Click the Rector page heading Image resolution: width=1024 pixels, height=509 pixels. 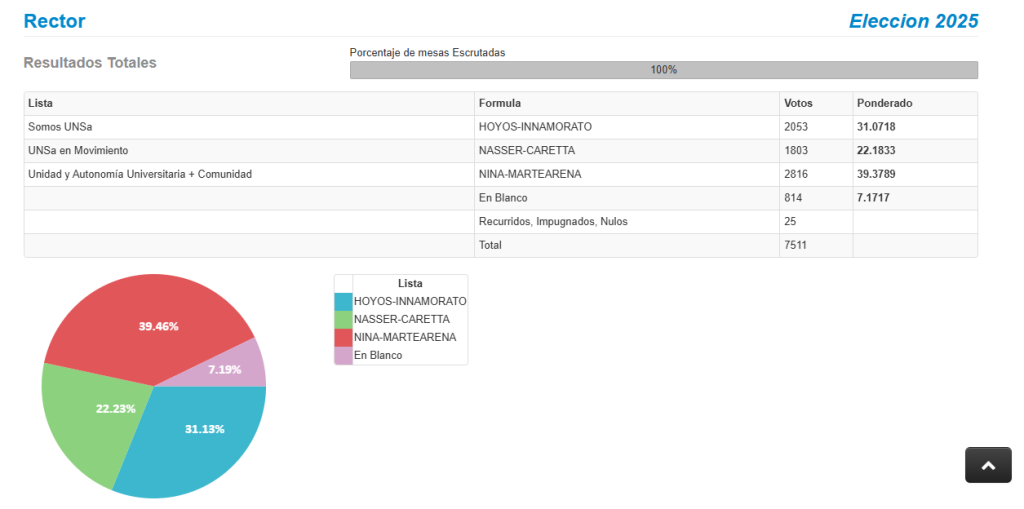(x=54, y=21)
